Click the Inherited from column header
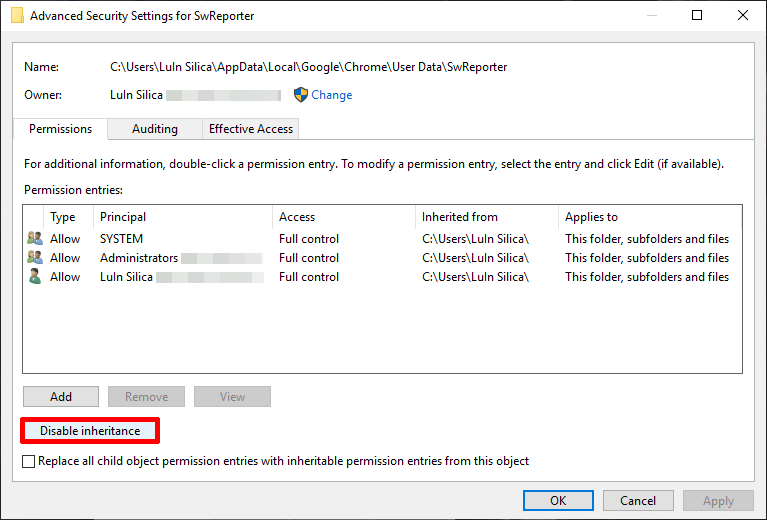767x520 pixels. 486,217
